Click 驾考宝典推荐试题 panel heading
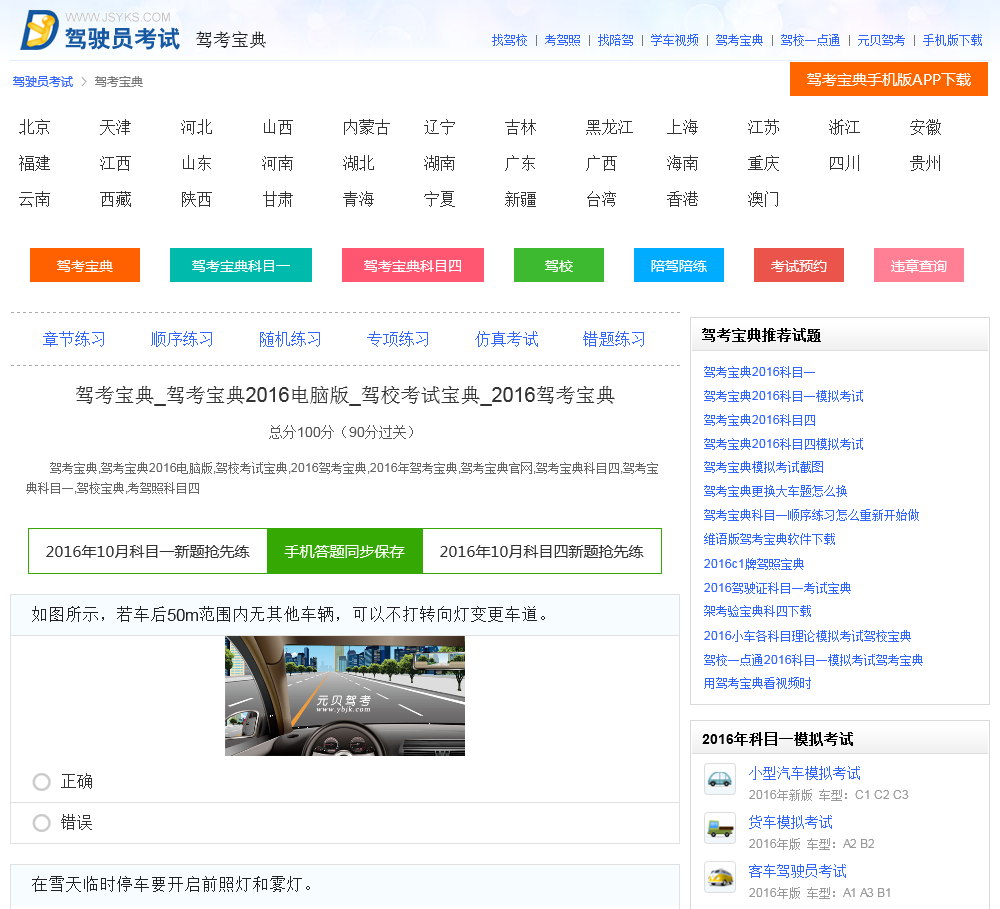 click(761, 336)
